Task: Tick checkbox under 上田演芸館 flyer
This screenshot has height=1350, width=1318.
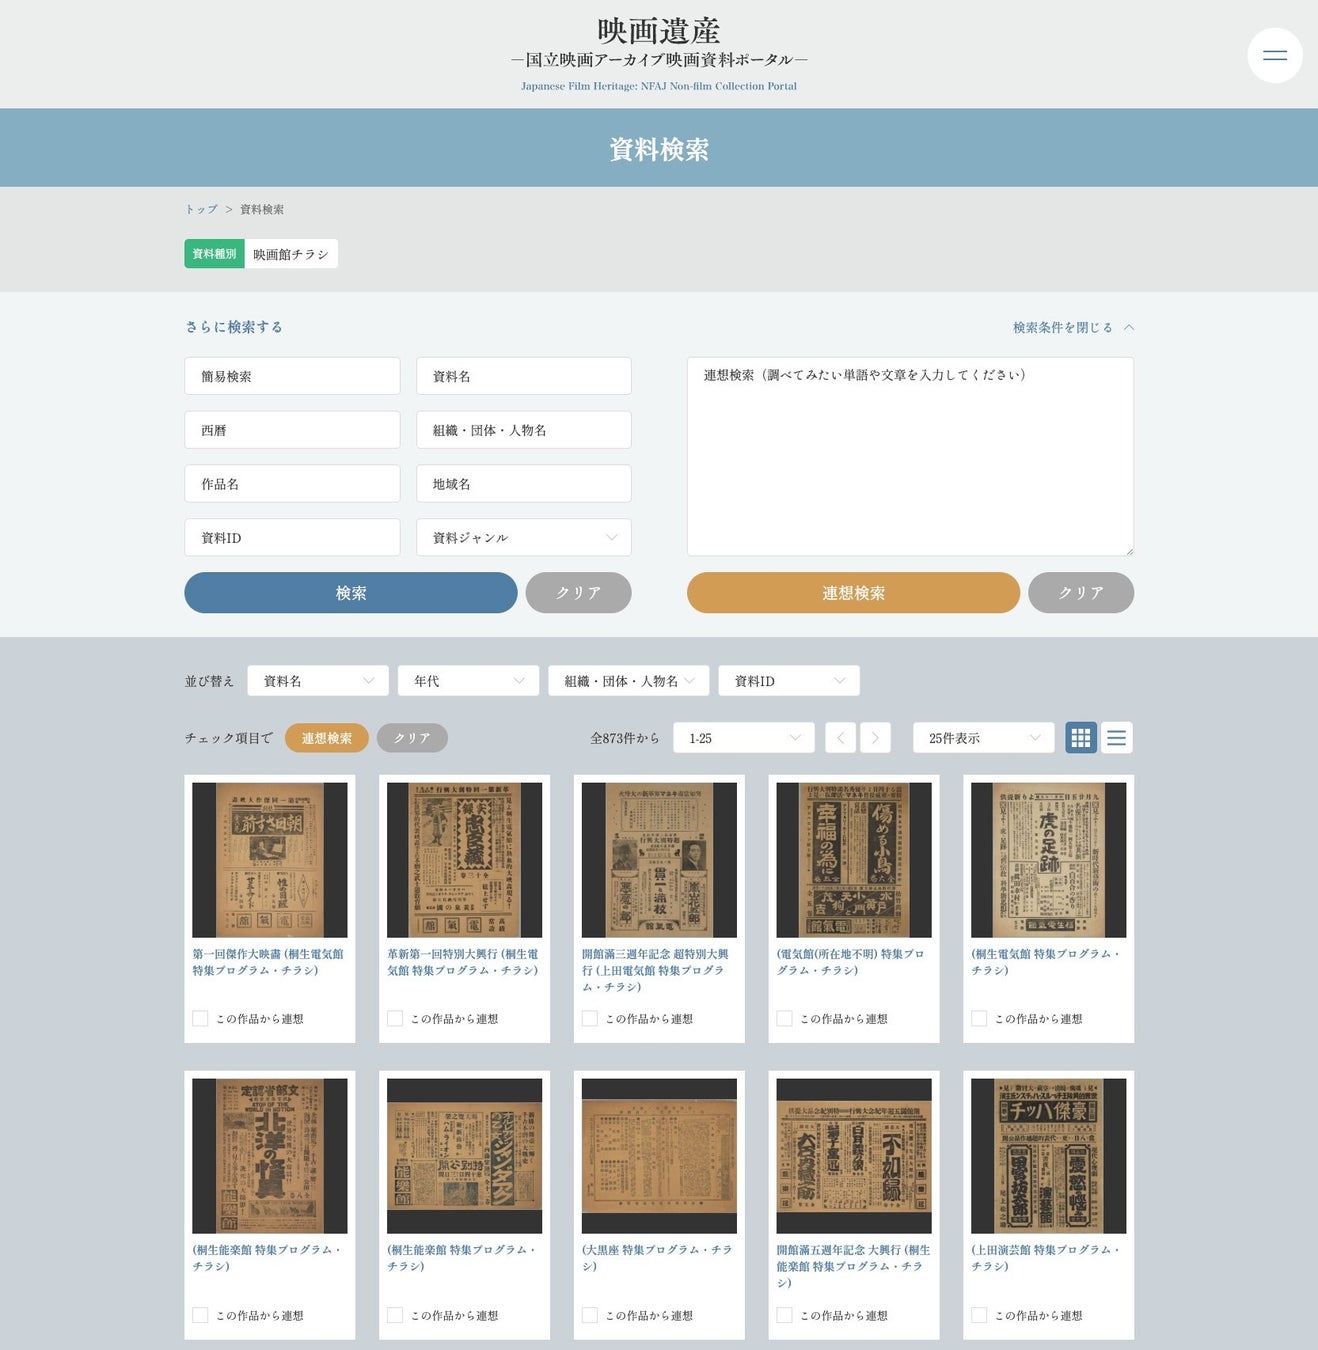Action: pos(979,1315)
